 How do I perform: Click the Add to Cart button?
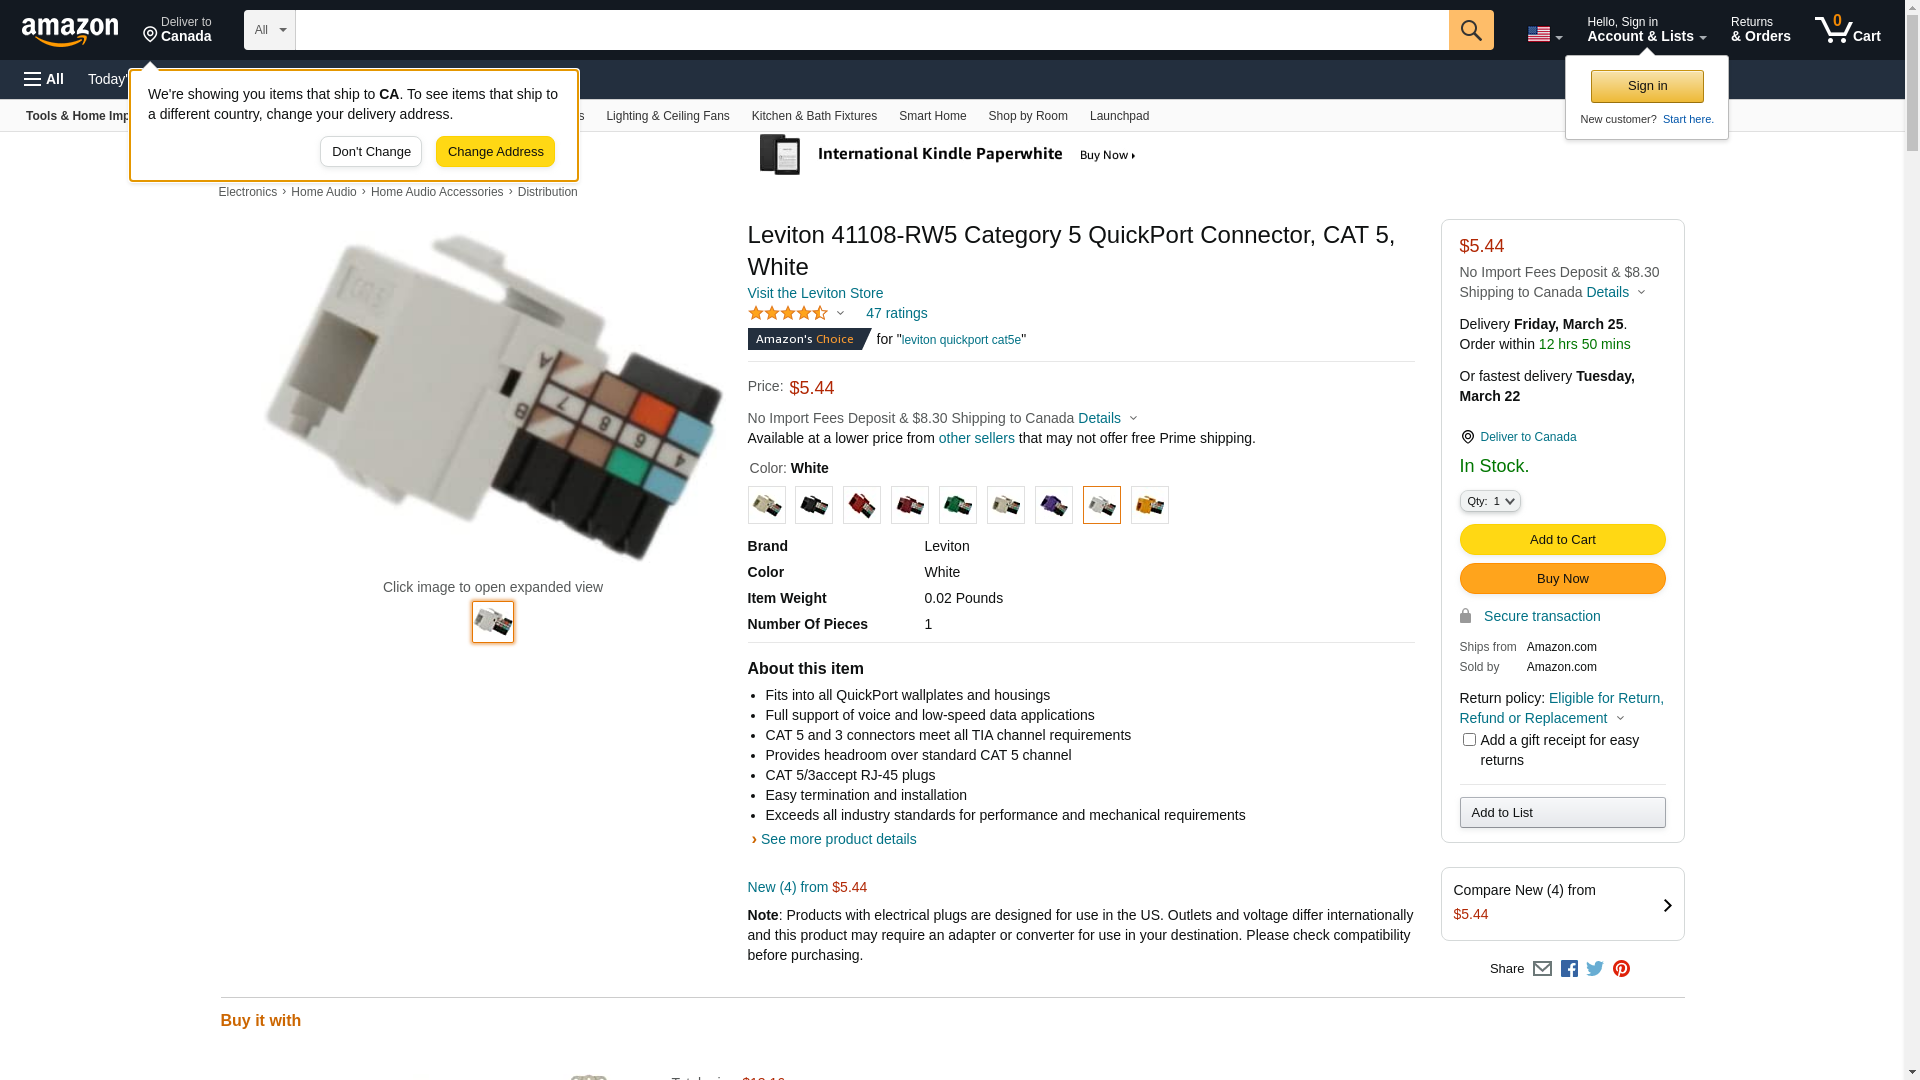(1562, 540)
